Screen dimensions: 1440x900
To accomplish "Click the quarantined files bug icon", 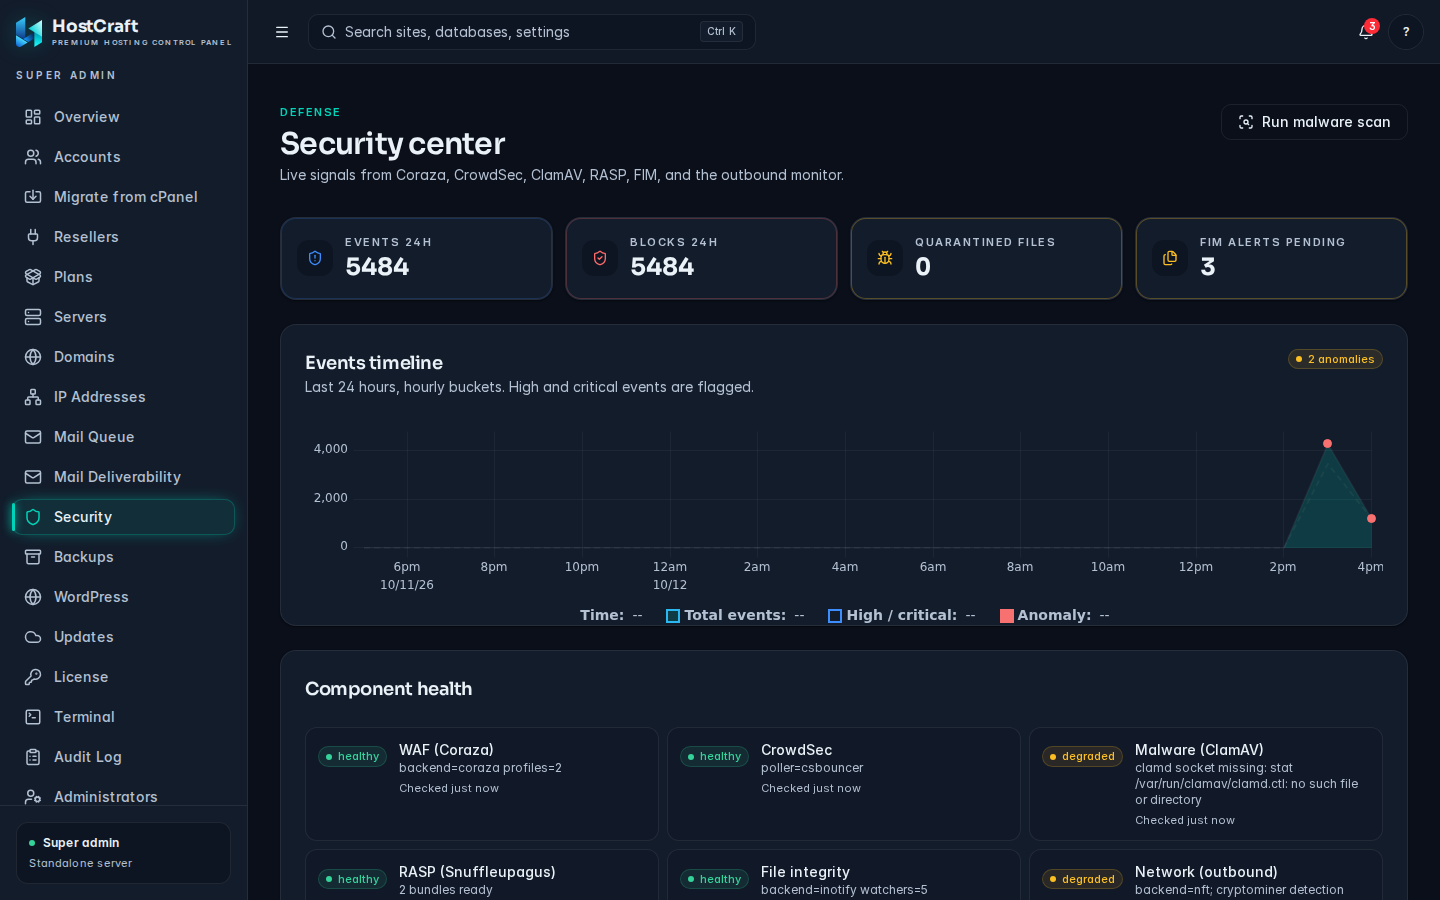I will pos(885,258).
